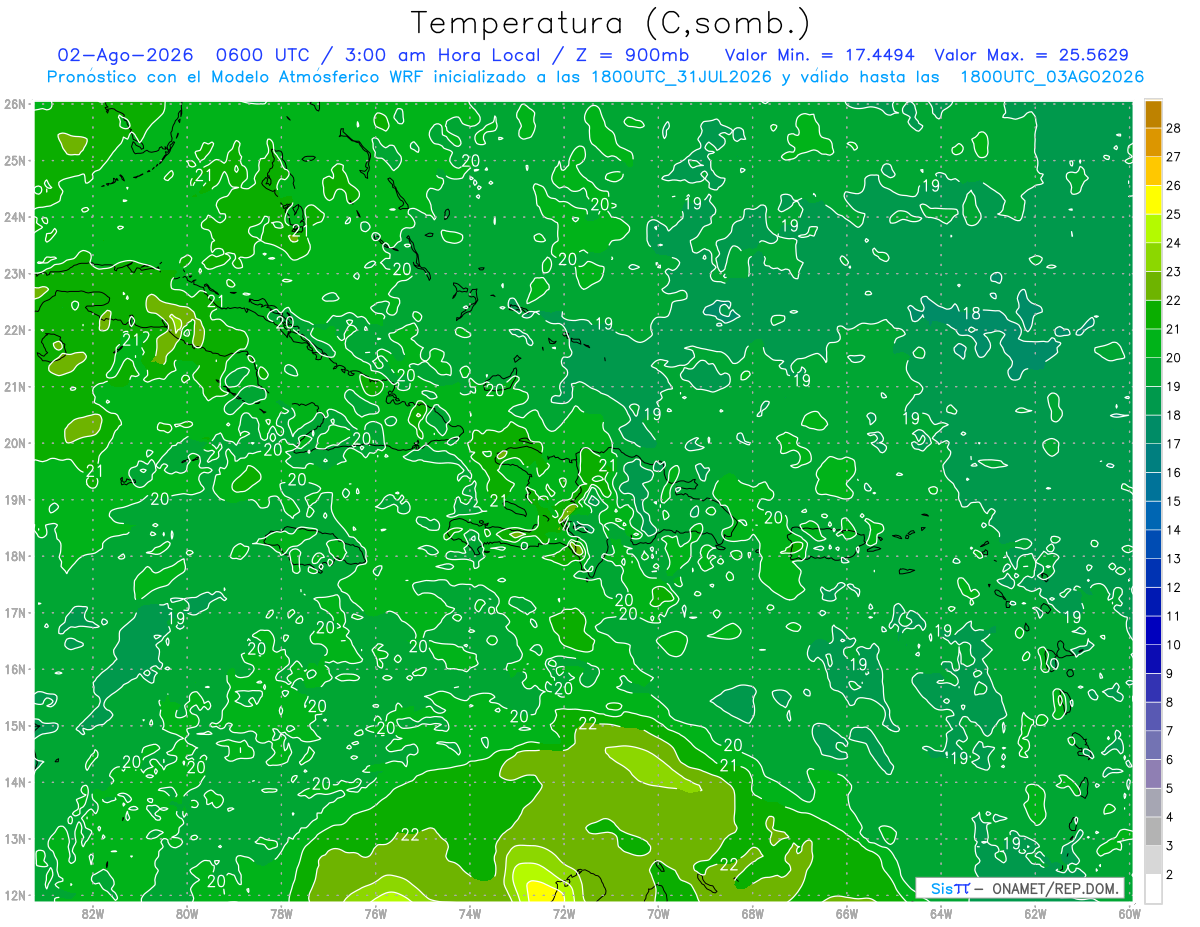Click the "24N" latitude axis label
The width and height of the screenshot is (1200, 927).
click(14, 217)
